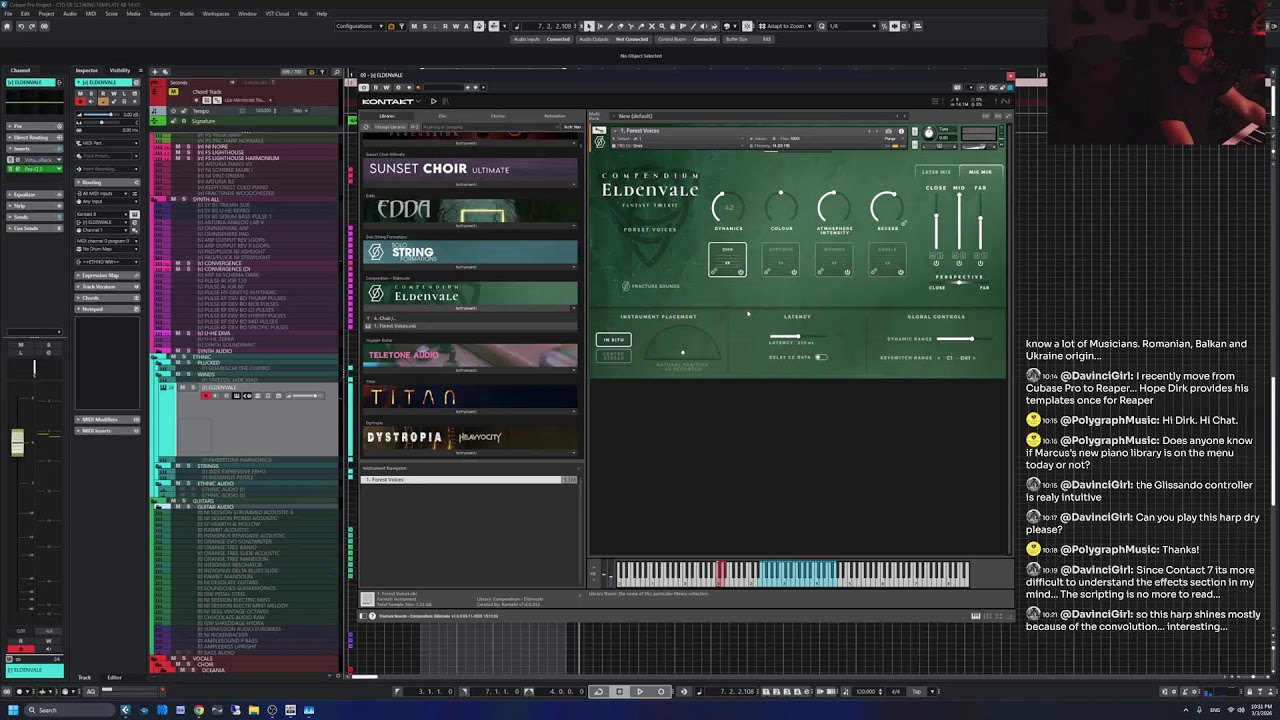Viewport: 1280px width, 720px height.
Task: Toggle Record Enable in the Inspector
Action: [x=80, y=102]
